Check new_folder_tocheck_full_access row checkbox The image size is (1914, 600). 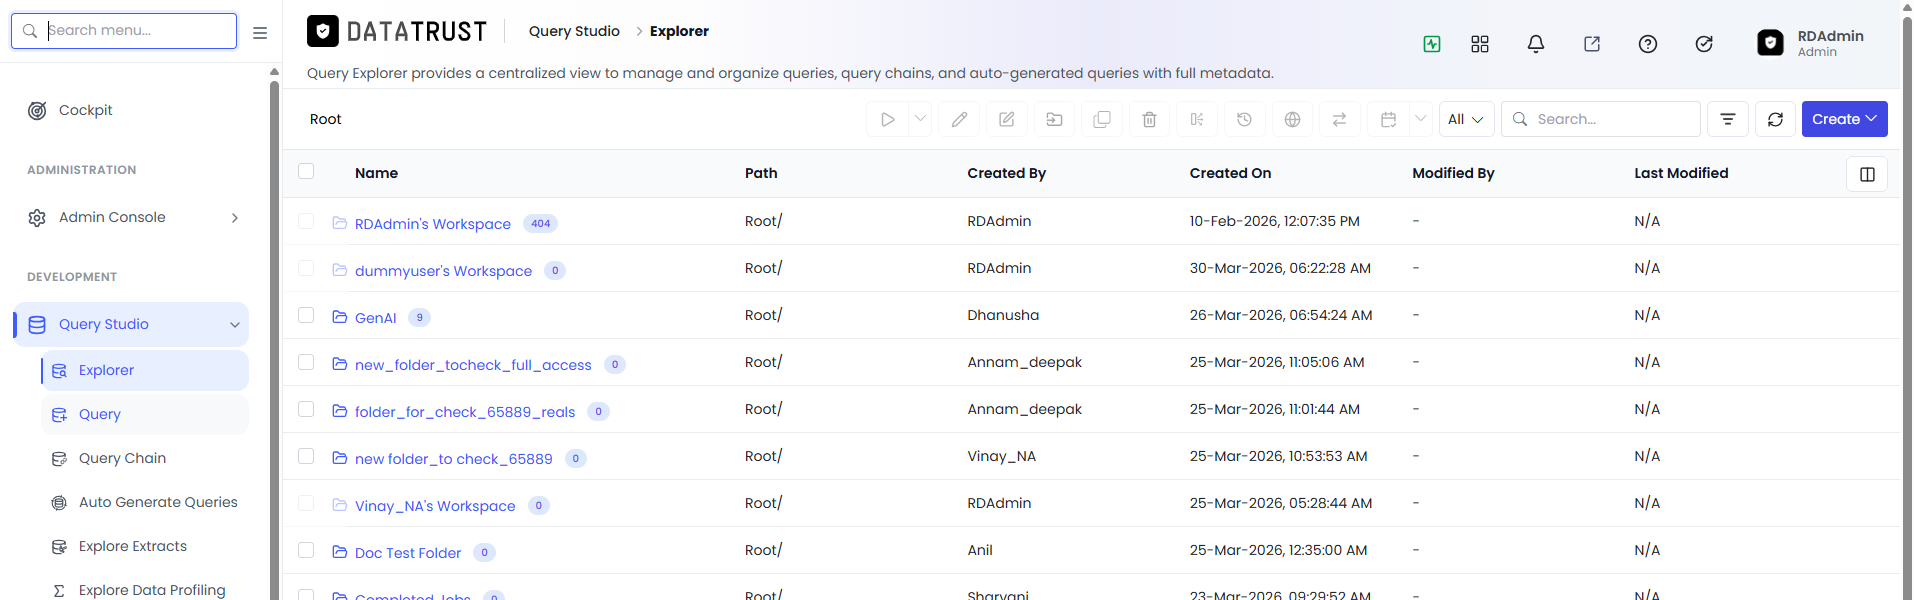(x=306, y=362)
